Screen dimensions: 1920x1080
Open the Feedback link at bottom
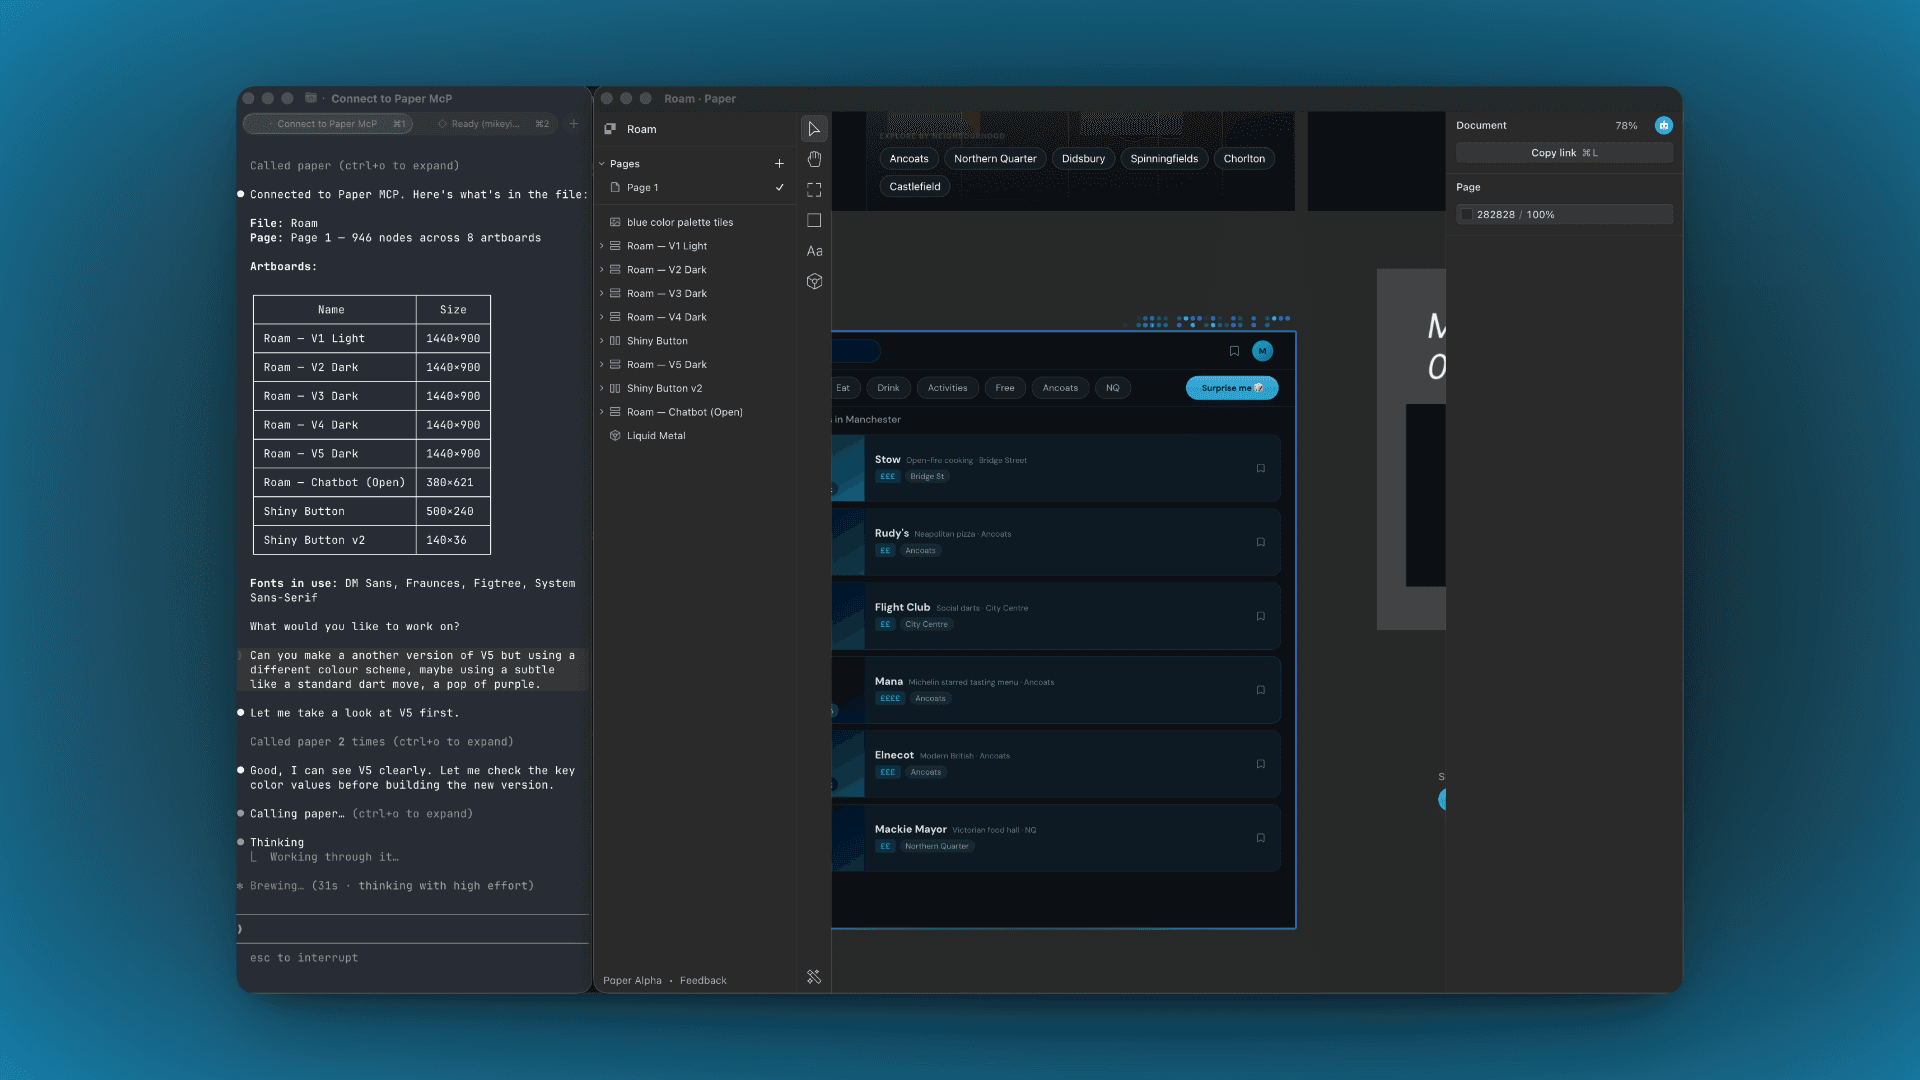(x=703, y=980)
